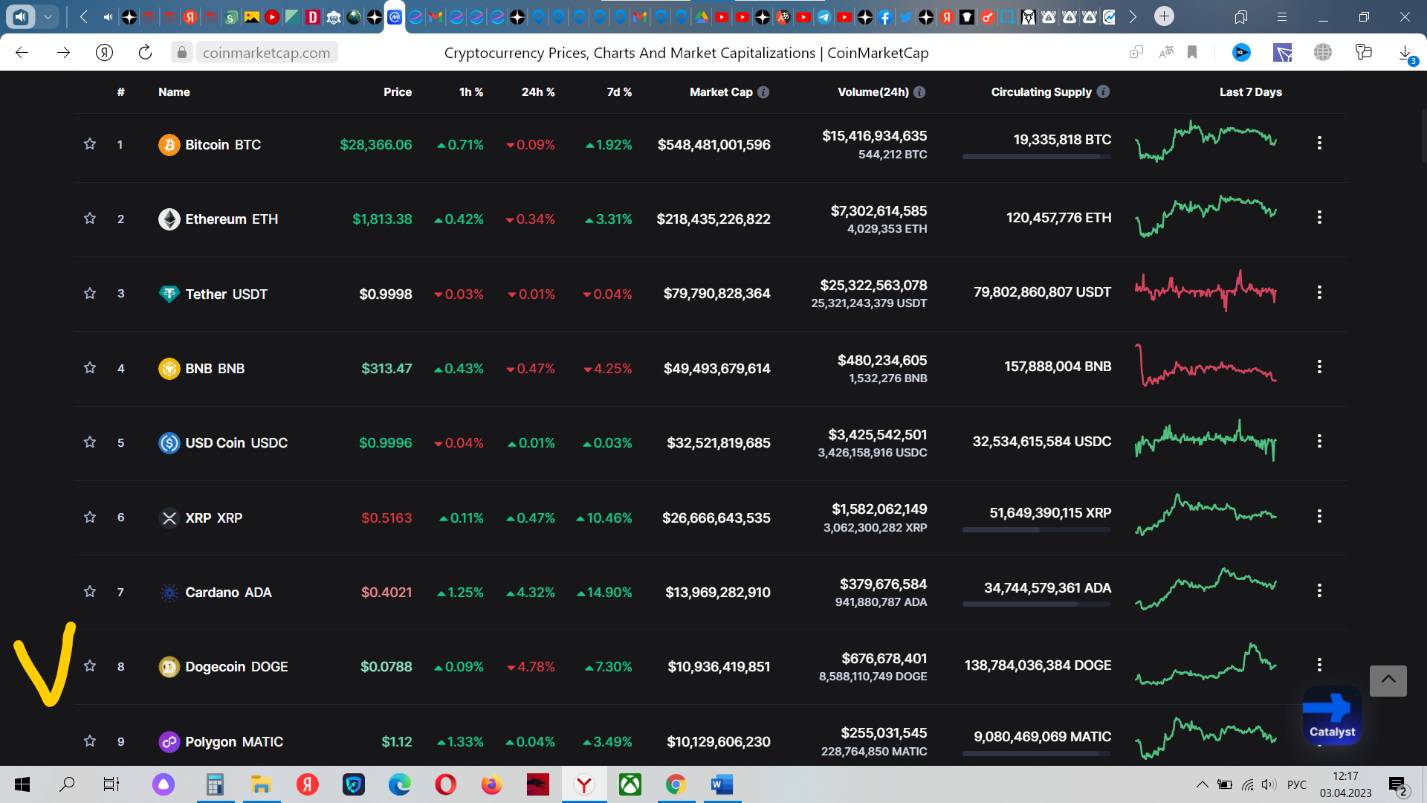Screen dimensions: 1427x803
Task: Click the Circulating Supply info icon
Action: (x=1103, y=92)
